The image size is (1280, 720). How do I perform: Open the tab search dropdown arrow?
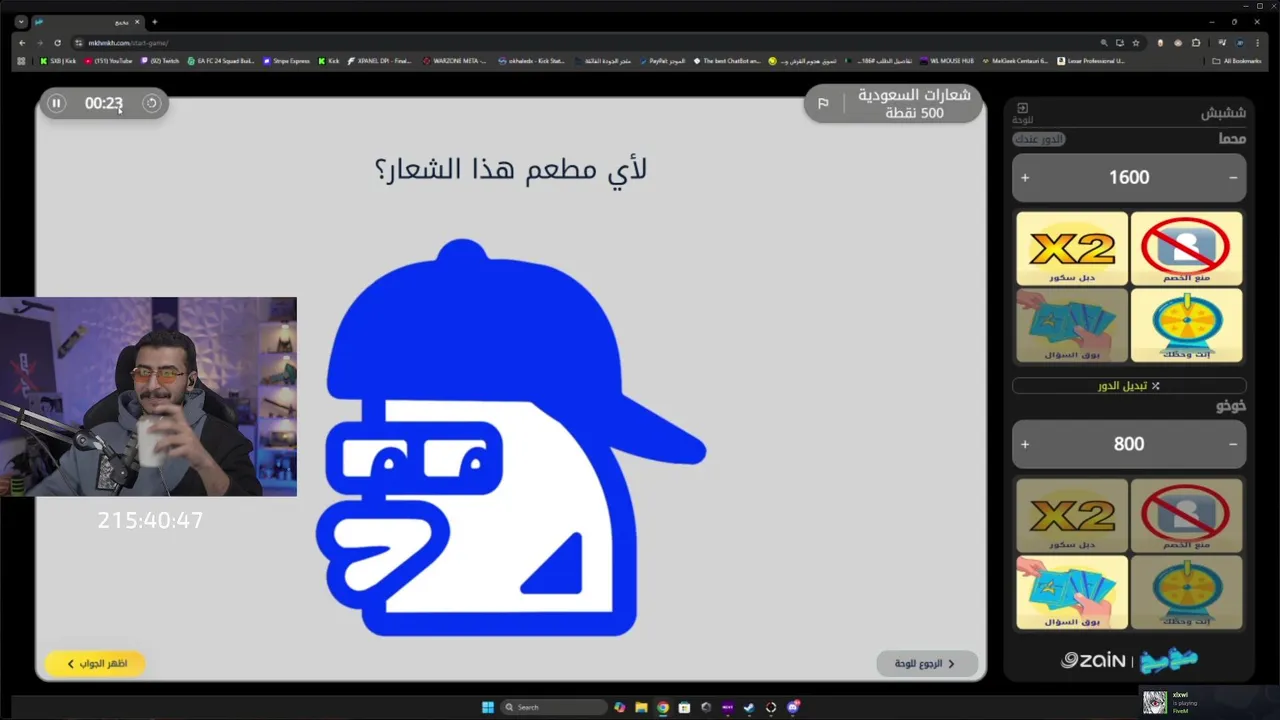pos(21,22)
